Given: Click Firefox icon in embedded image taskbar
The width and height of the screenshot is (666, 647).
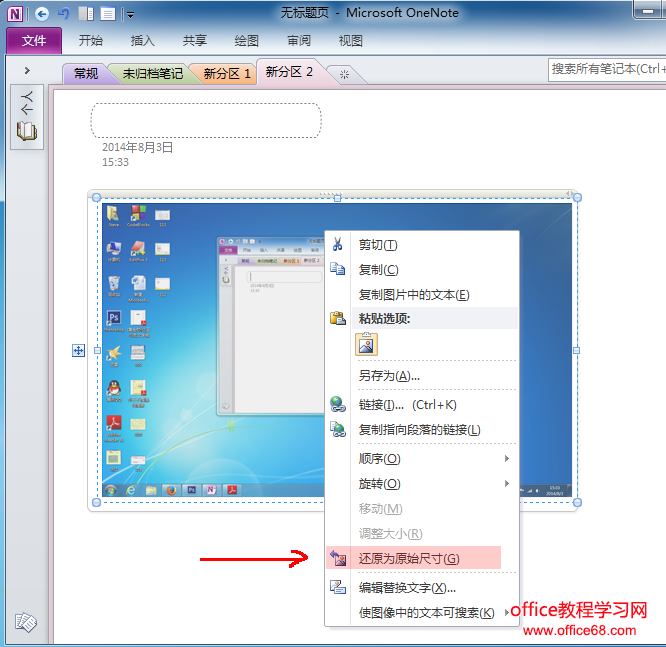Looking at the screenshot, I should [x=171, y=490].
